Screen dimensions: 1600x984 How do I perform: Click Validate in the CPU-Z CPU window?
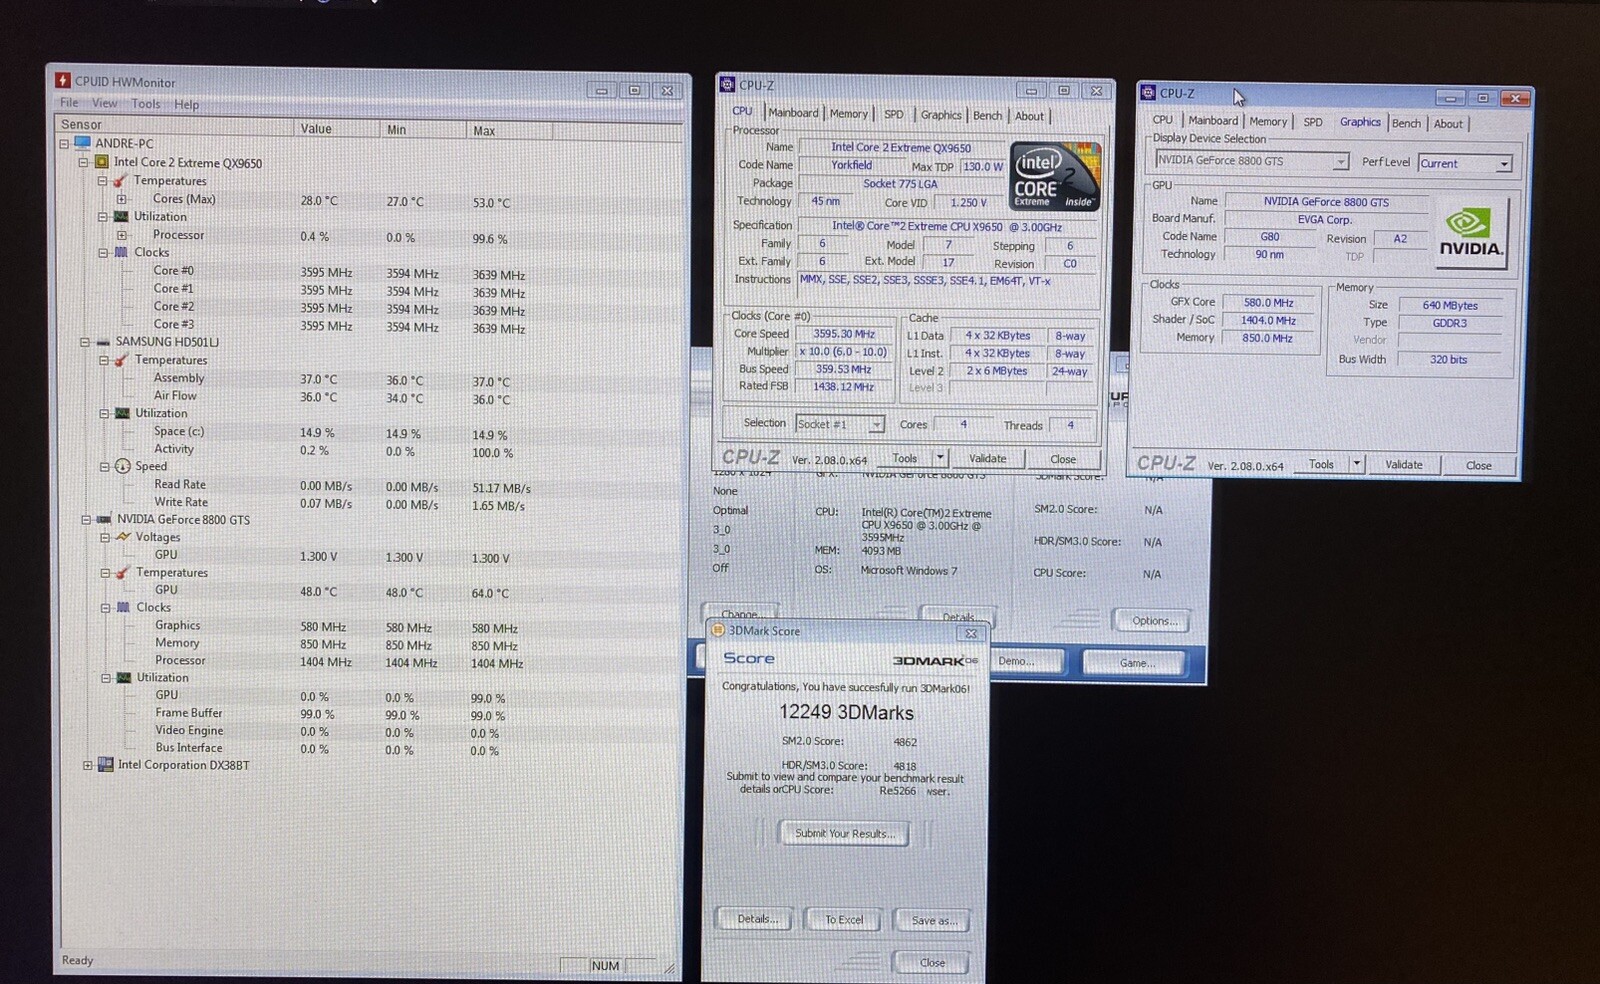click(988, 459)
